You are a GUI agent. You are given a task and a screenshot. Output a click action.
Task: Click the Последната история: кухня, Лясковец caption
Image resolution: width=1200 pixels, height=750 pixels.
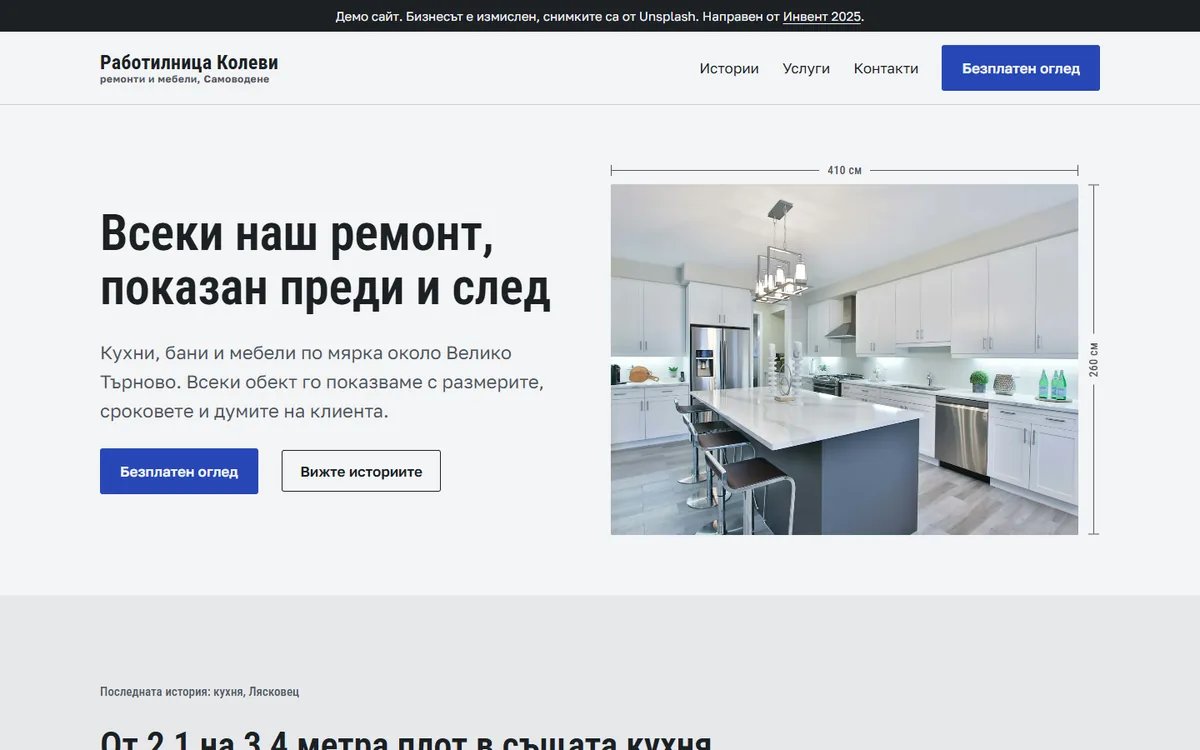199,692
